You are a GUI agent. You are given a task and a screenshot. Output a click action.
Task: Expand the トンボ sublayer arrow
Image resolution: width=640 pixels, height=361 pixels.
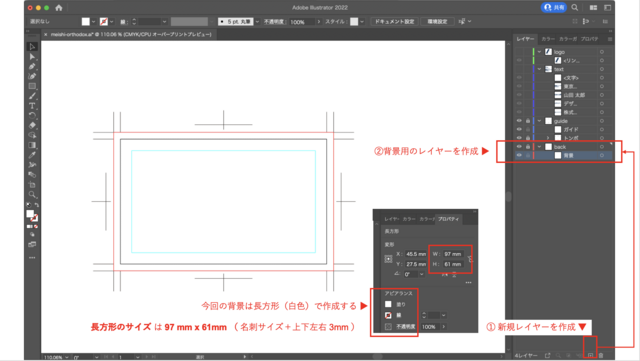tap(548, 138)
